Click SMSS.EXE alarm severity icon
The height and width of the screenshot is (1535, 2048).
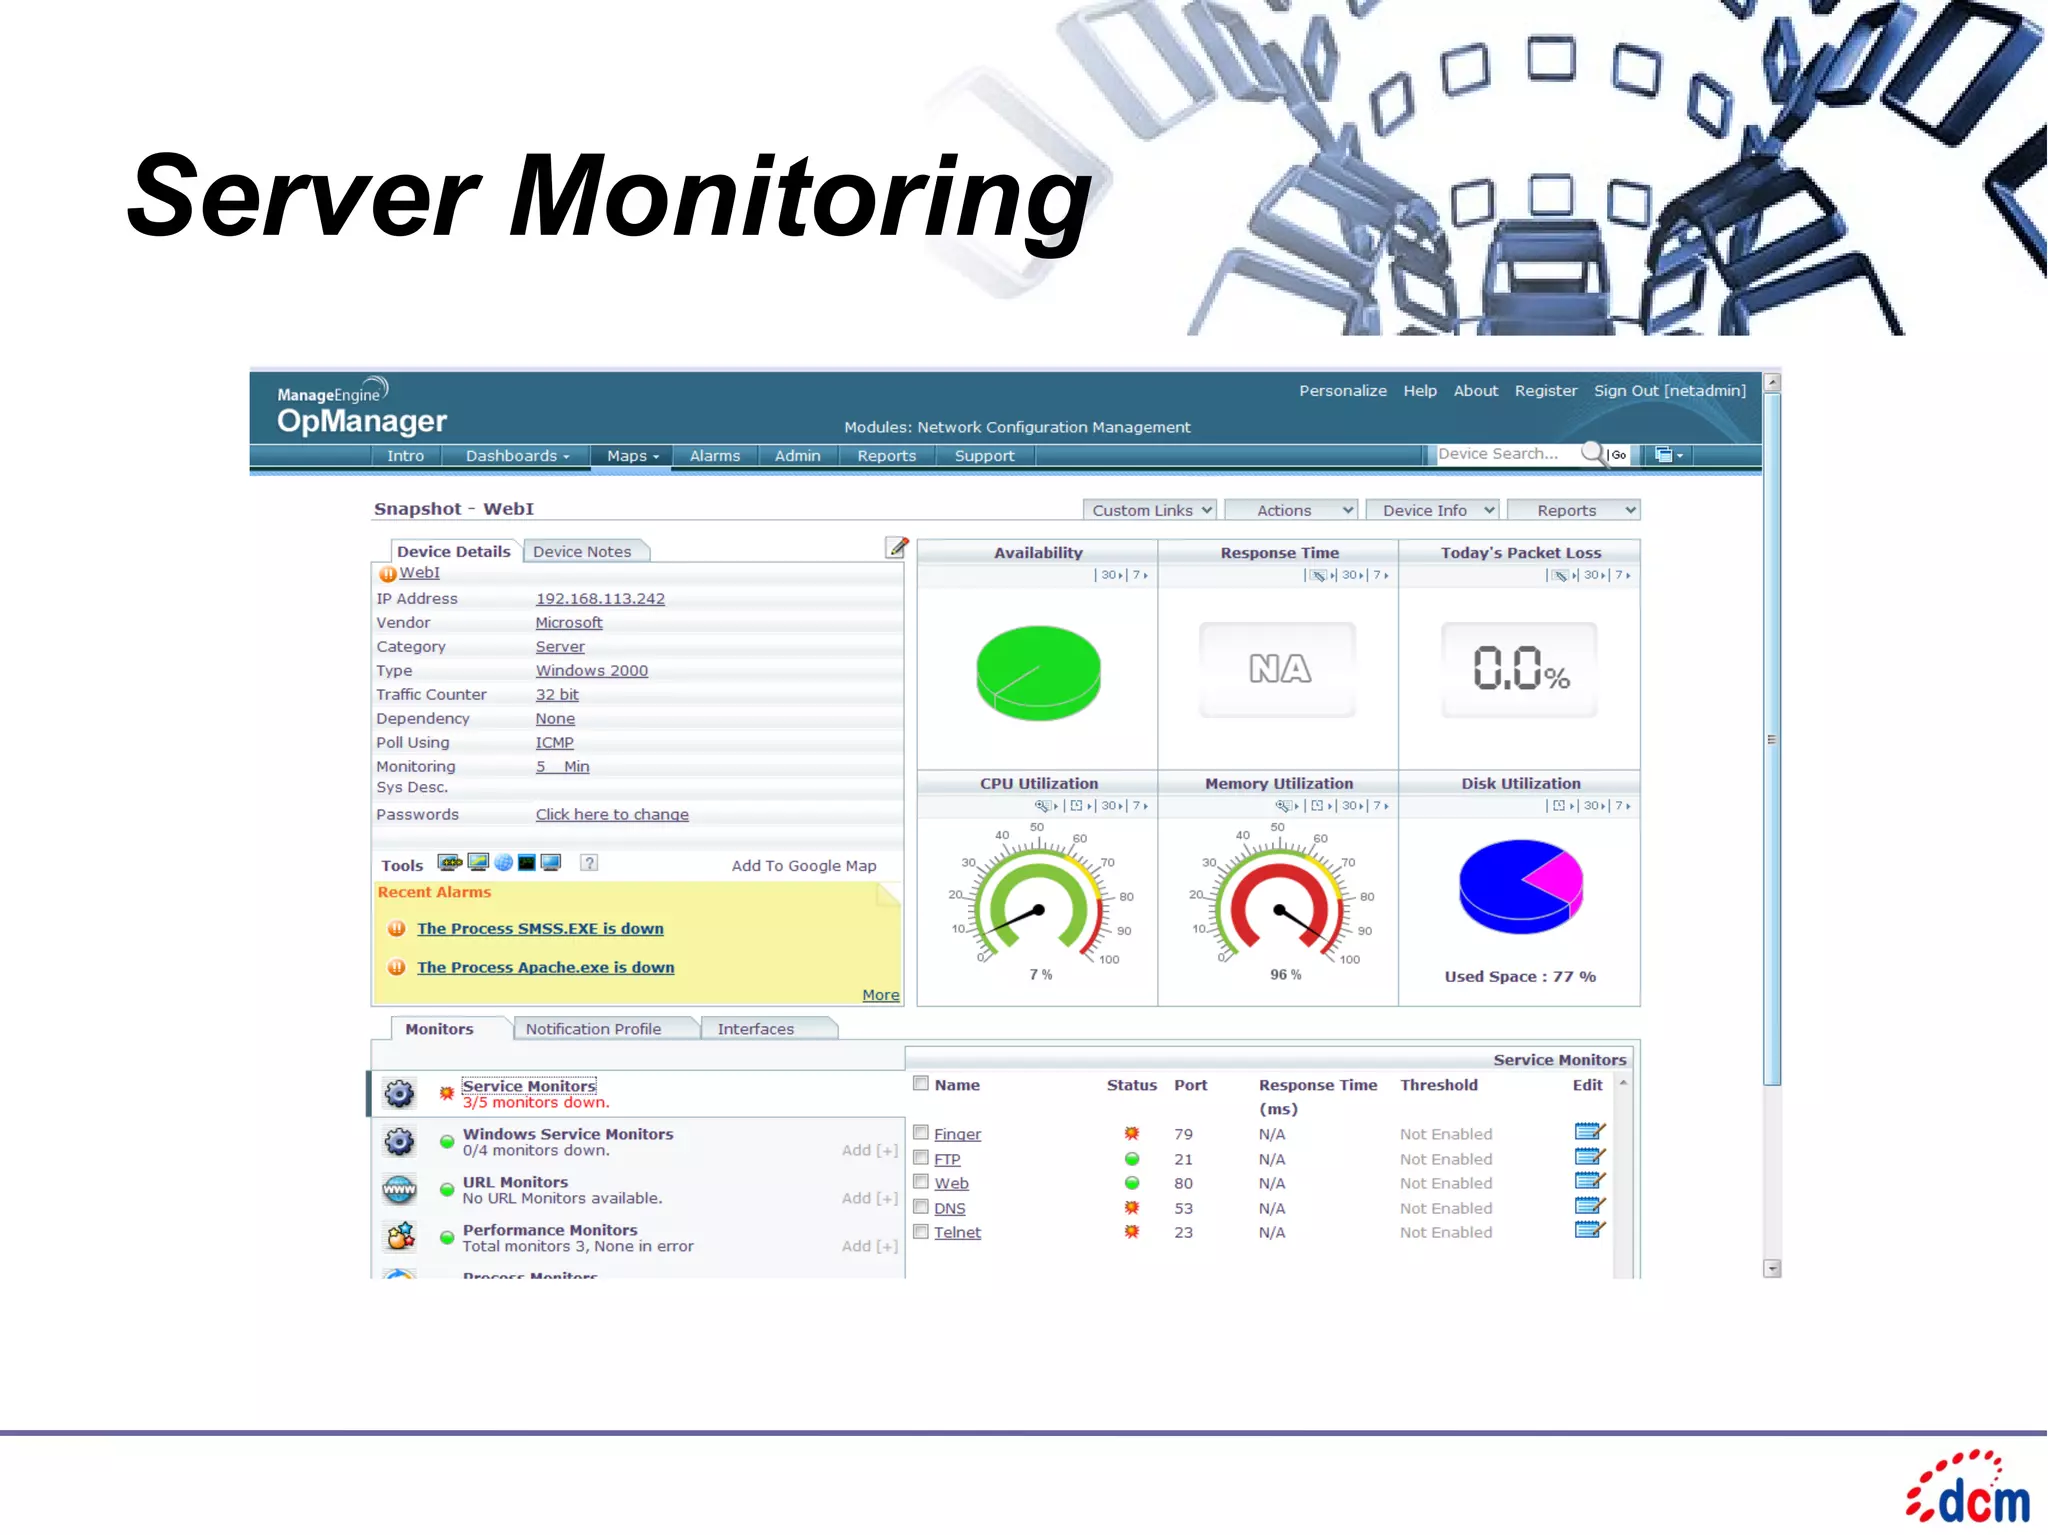pos(397,928)
